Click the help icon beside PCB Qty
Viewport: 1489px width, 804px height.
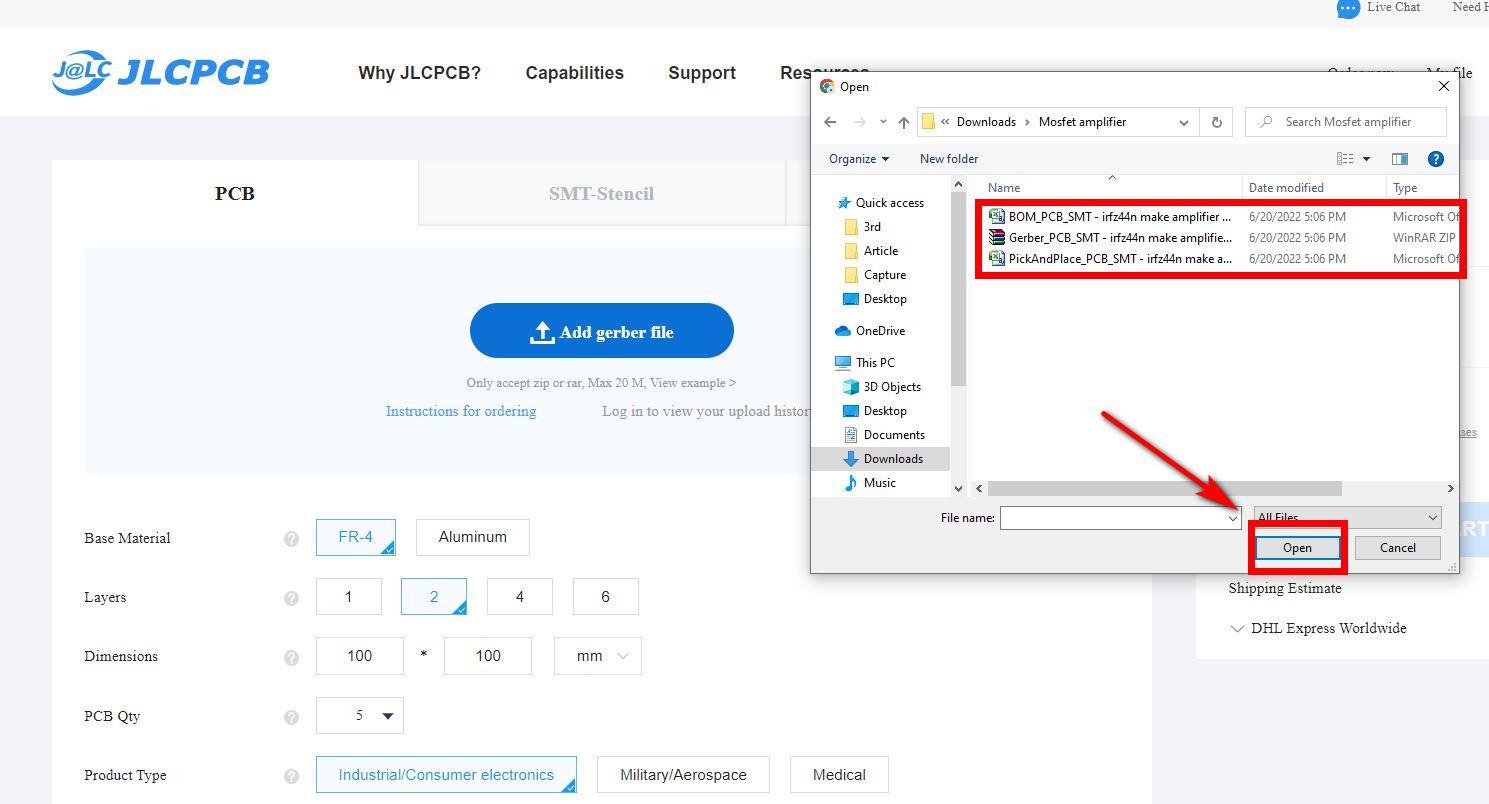(291, 717)
